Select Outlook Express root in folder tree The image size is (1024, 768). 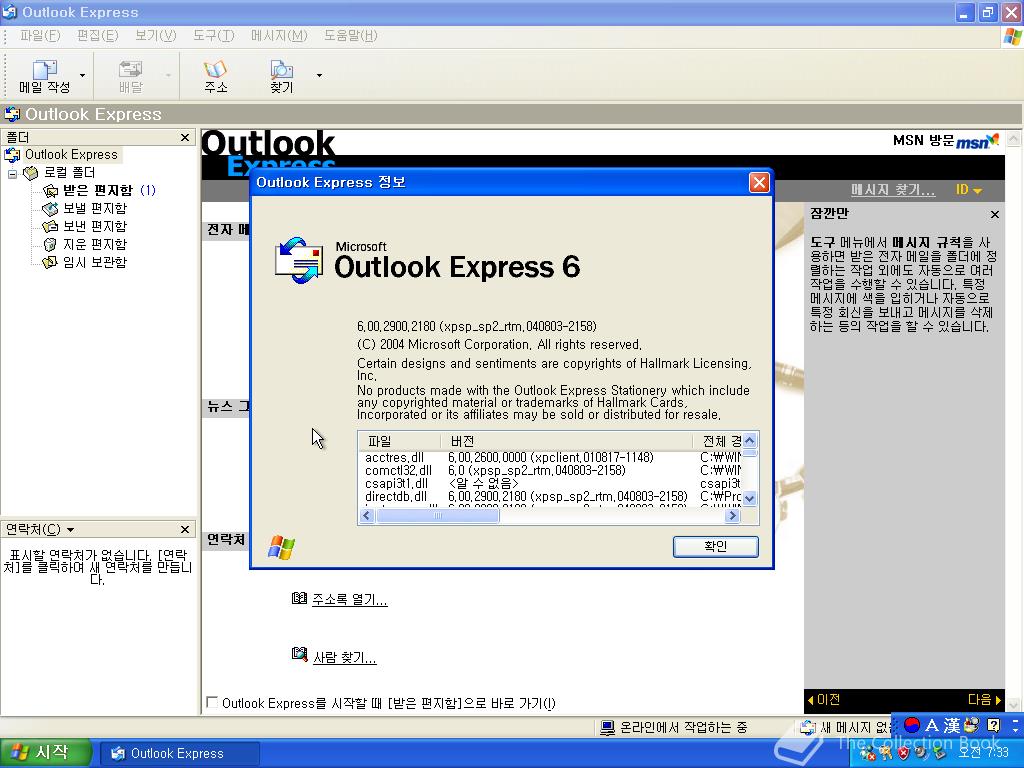point(71,155)
